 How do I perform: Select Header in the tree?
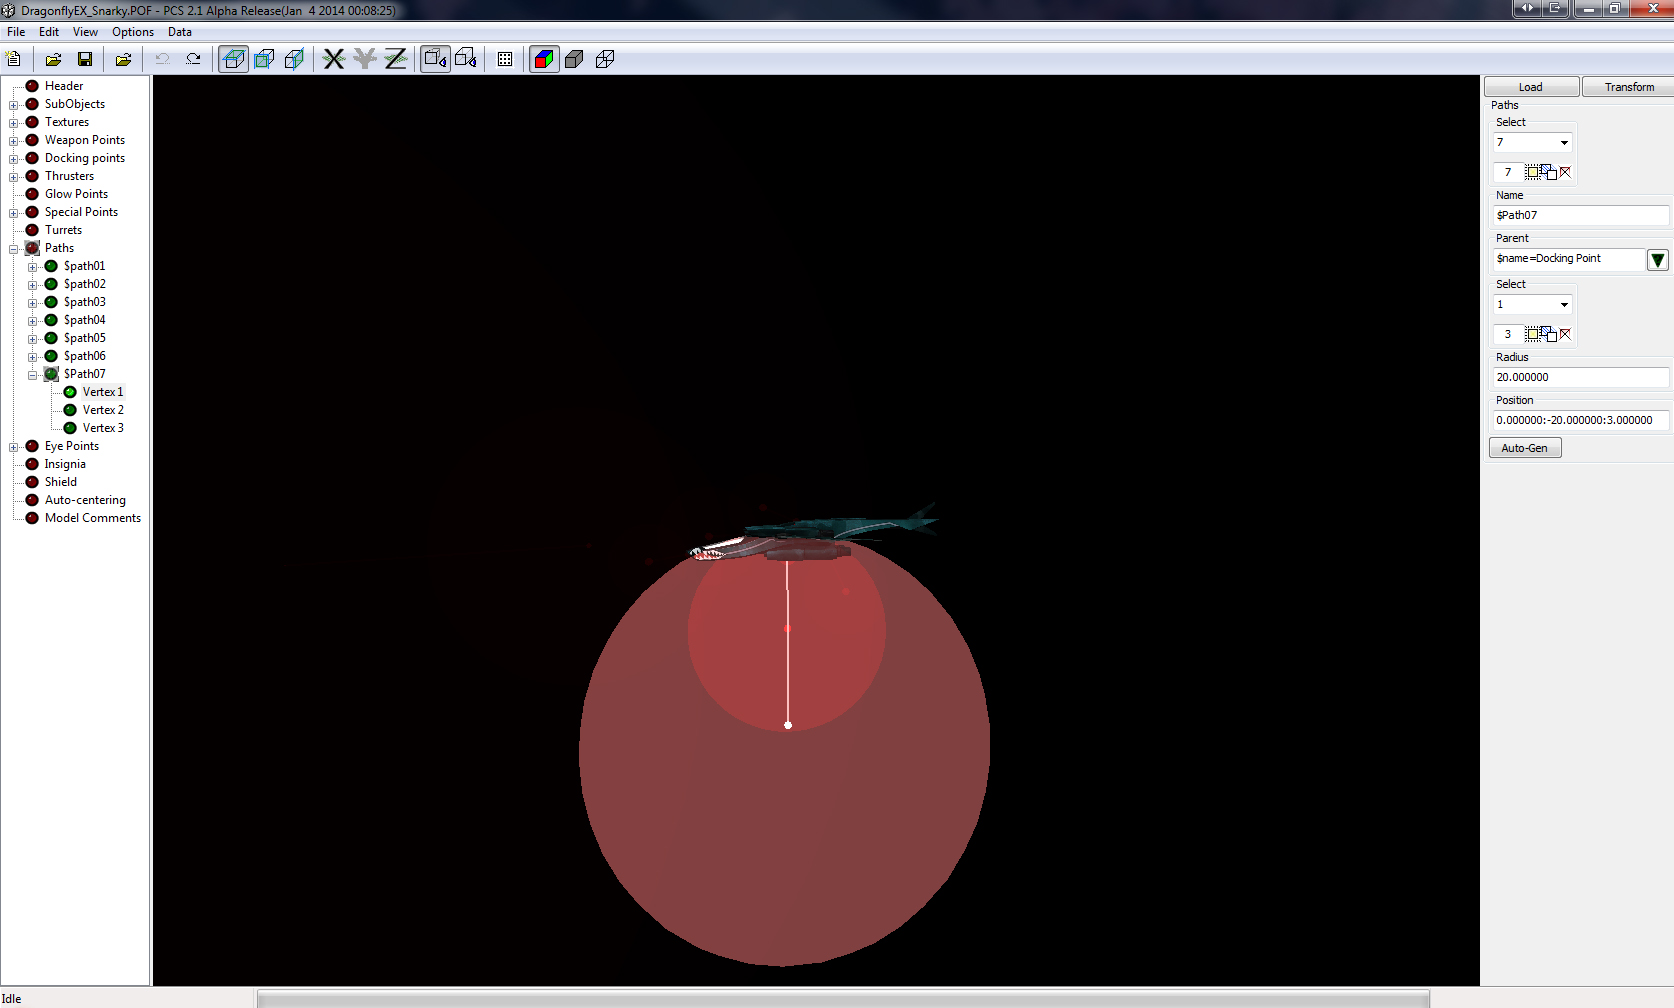pos(64,86)
